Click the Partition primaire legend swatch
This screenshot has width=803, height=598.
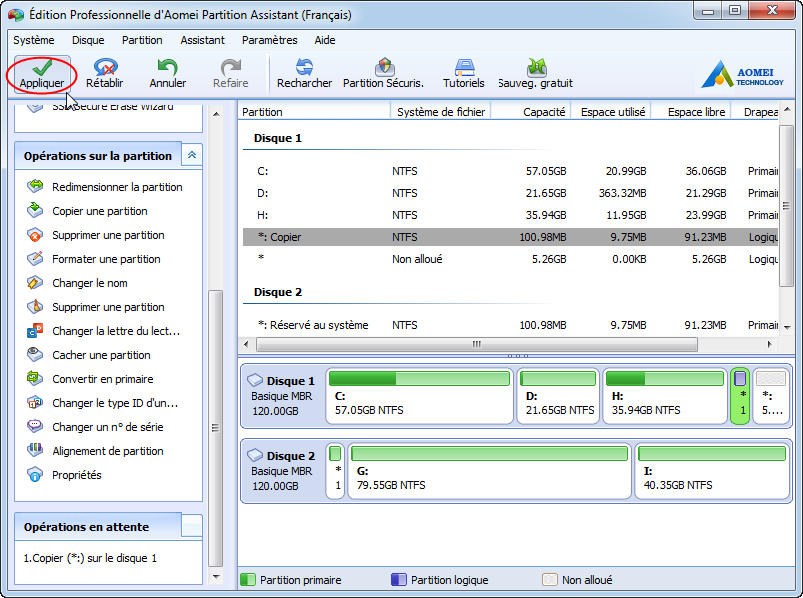point(248,580)
